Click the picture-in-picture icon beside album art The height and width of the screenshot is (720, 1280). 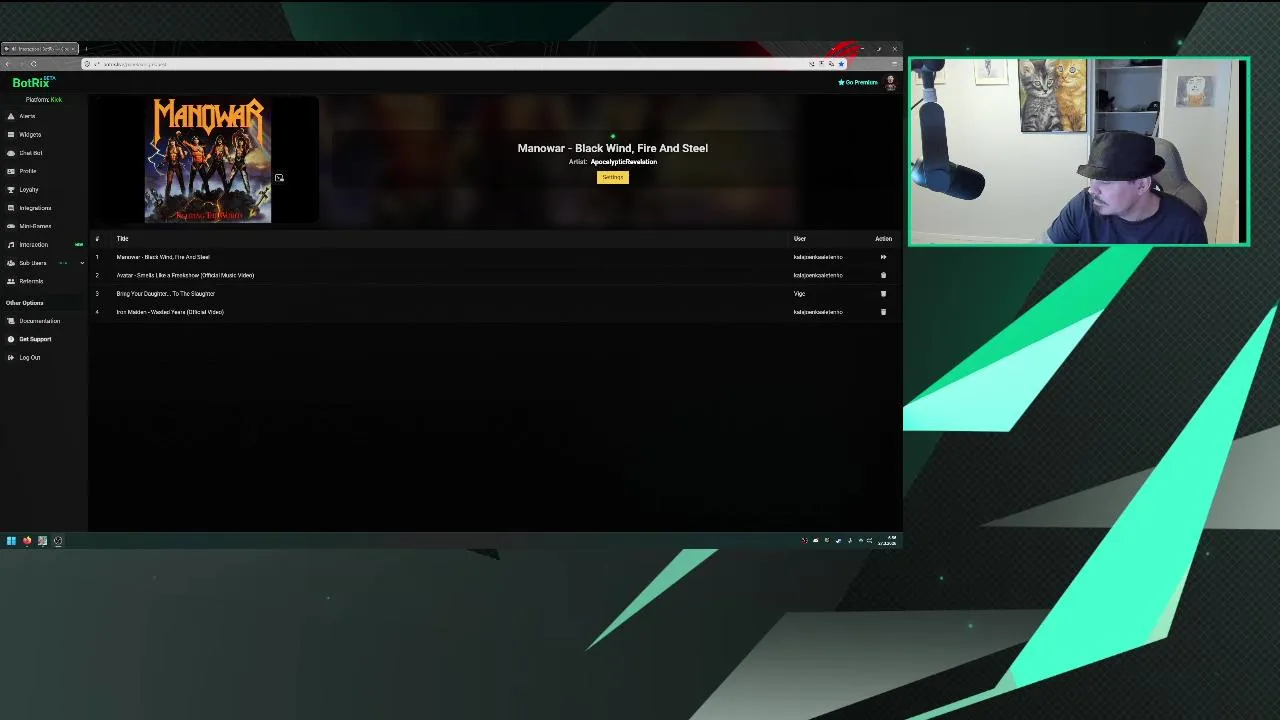279,178
